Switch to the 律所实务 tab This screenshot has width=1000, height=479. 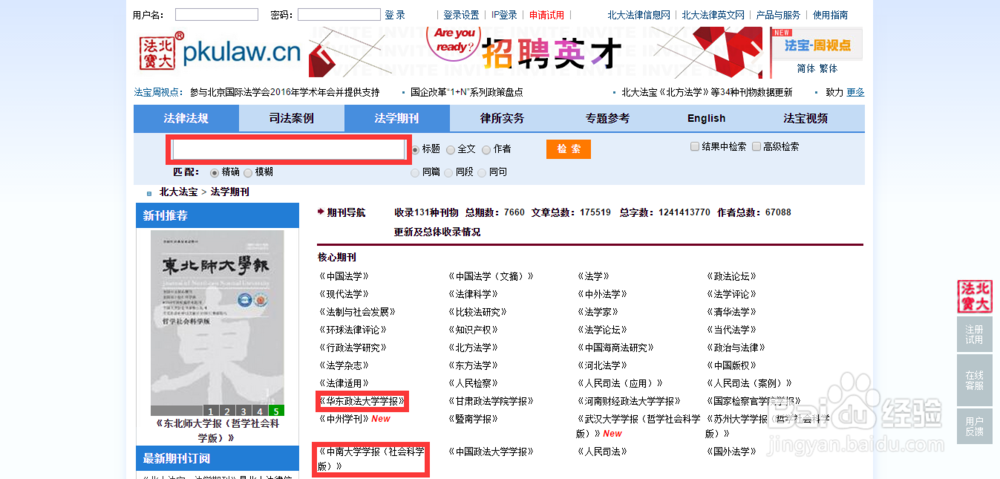click(x=502, y=118)
